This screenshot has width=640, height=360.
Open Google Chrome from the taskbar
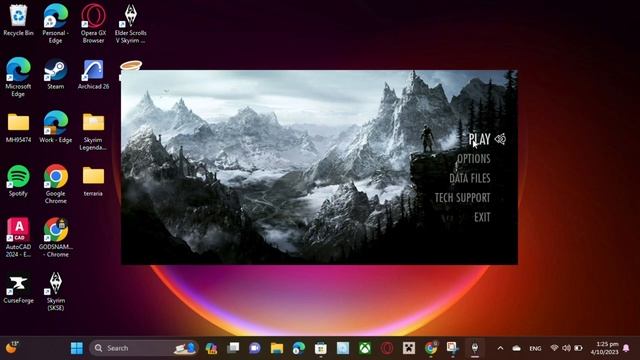[431, 348]
